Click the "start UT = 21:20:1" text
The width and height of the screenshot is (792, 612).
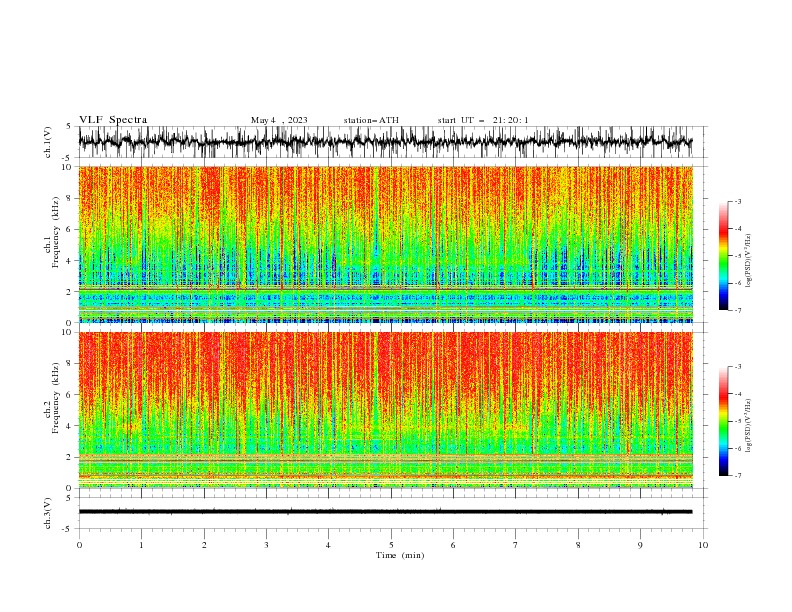[x=483, y=120]
